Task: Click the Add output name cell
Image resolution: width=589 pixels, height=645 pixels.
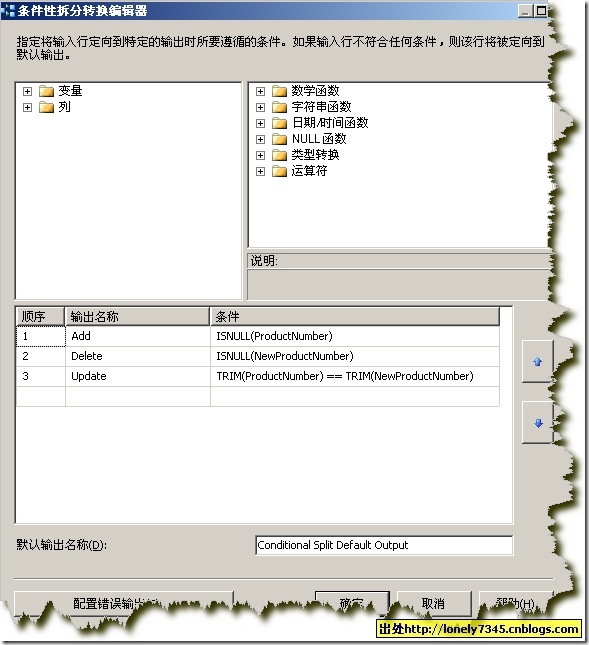Action: tap(138, 336)
